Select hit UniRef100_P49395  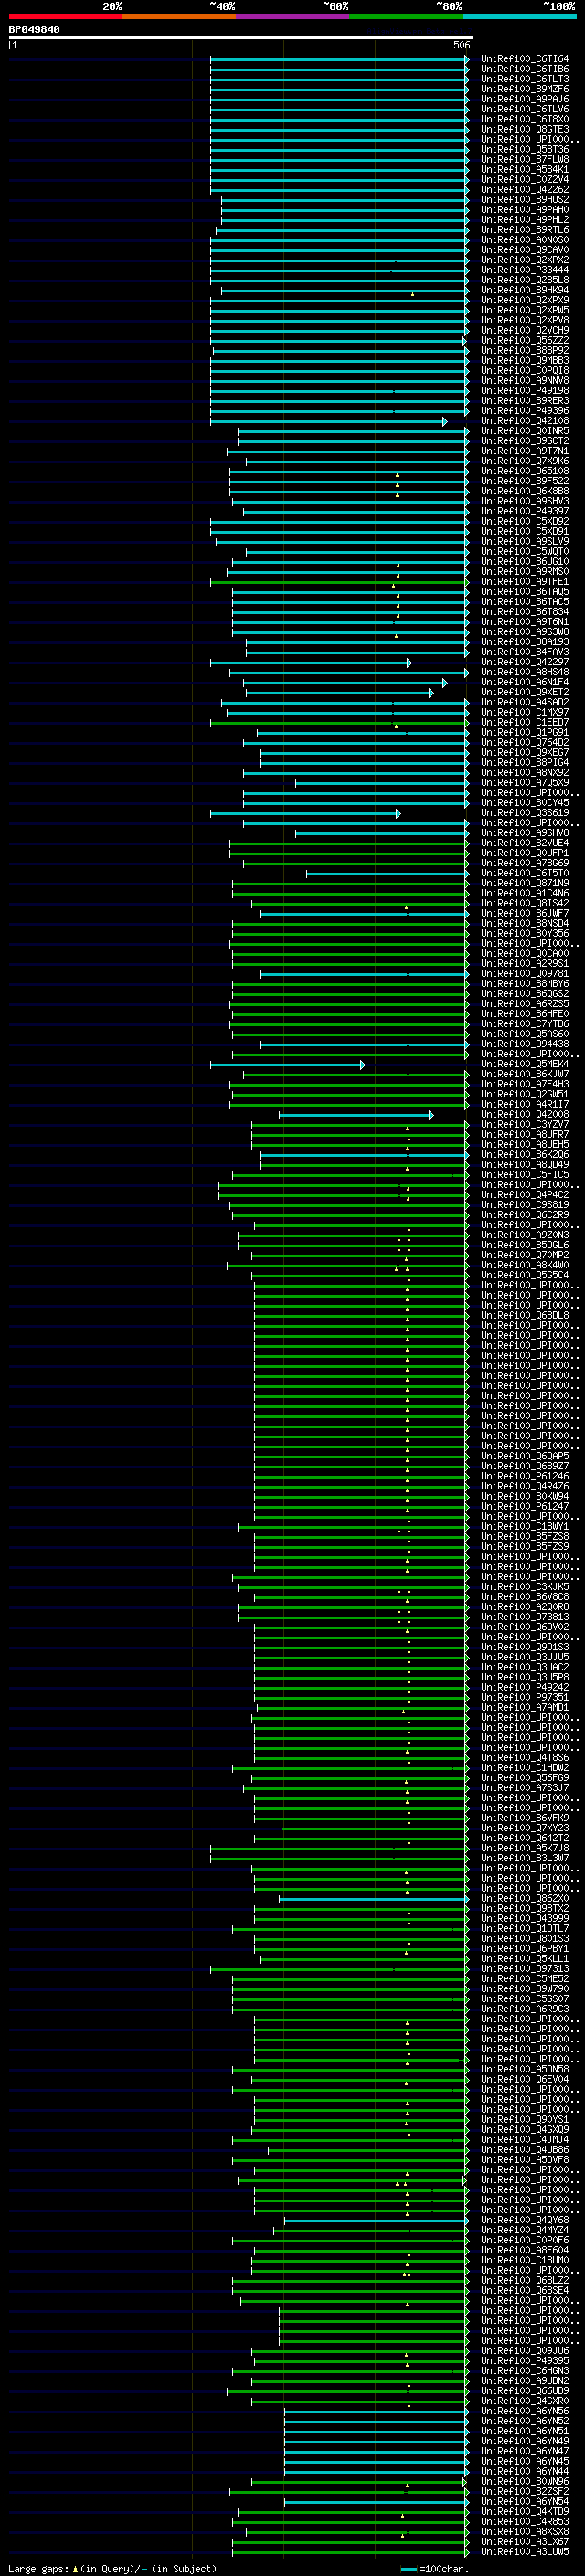pos(525,2360)
